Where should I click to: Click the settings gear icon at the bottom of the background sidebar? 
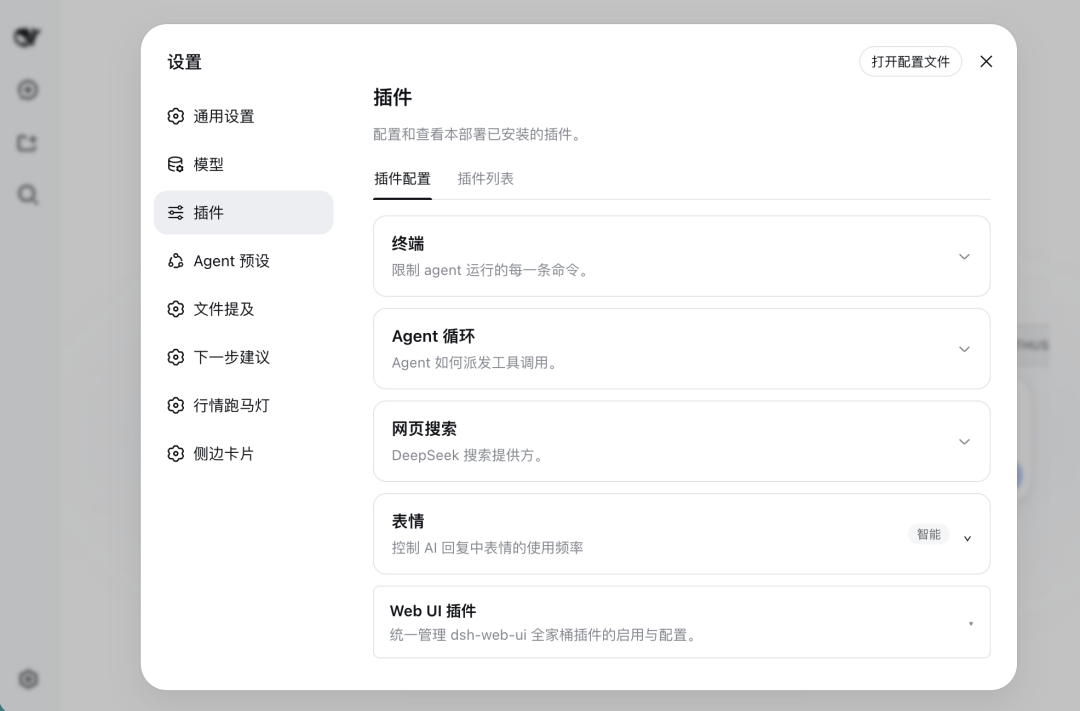coord(28,679)
